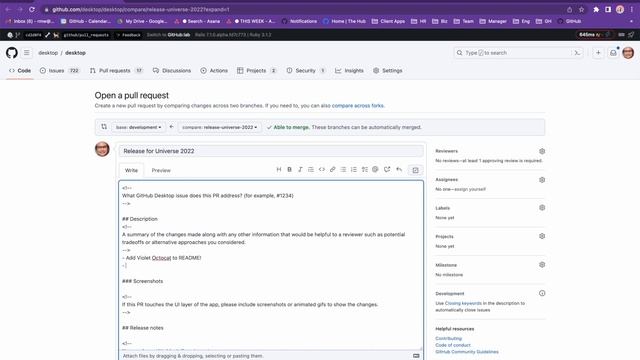Mention a user with the @ icon
Viewport: 640px width, 360px height.
point(375,169)
